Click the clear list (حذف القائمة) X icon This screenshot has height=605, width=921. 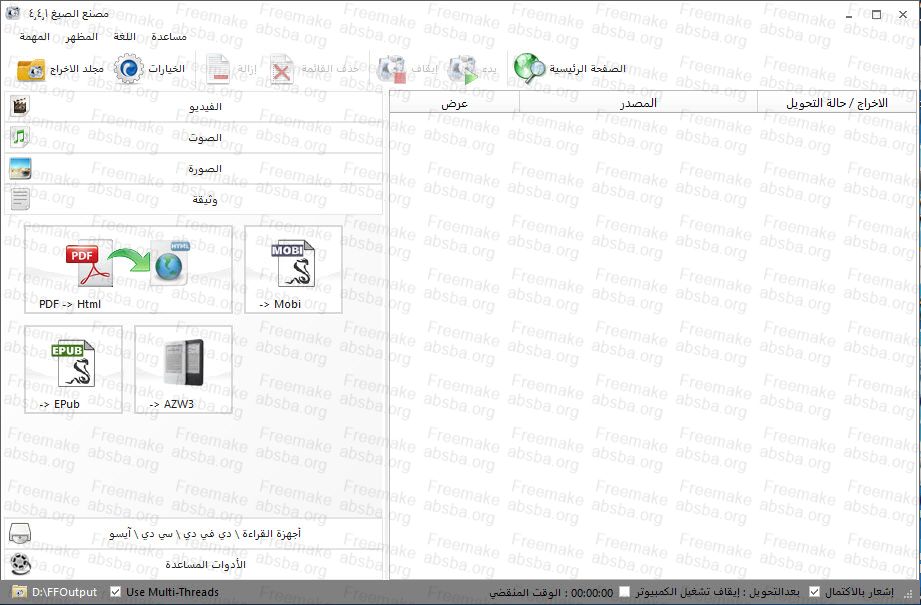pos(281,69)
